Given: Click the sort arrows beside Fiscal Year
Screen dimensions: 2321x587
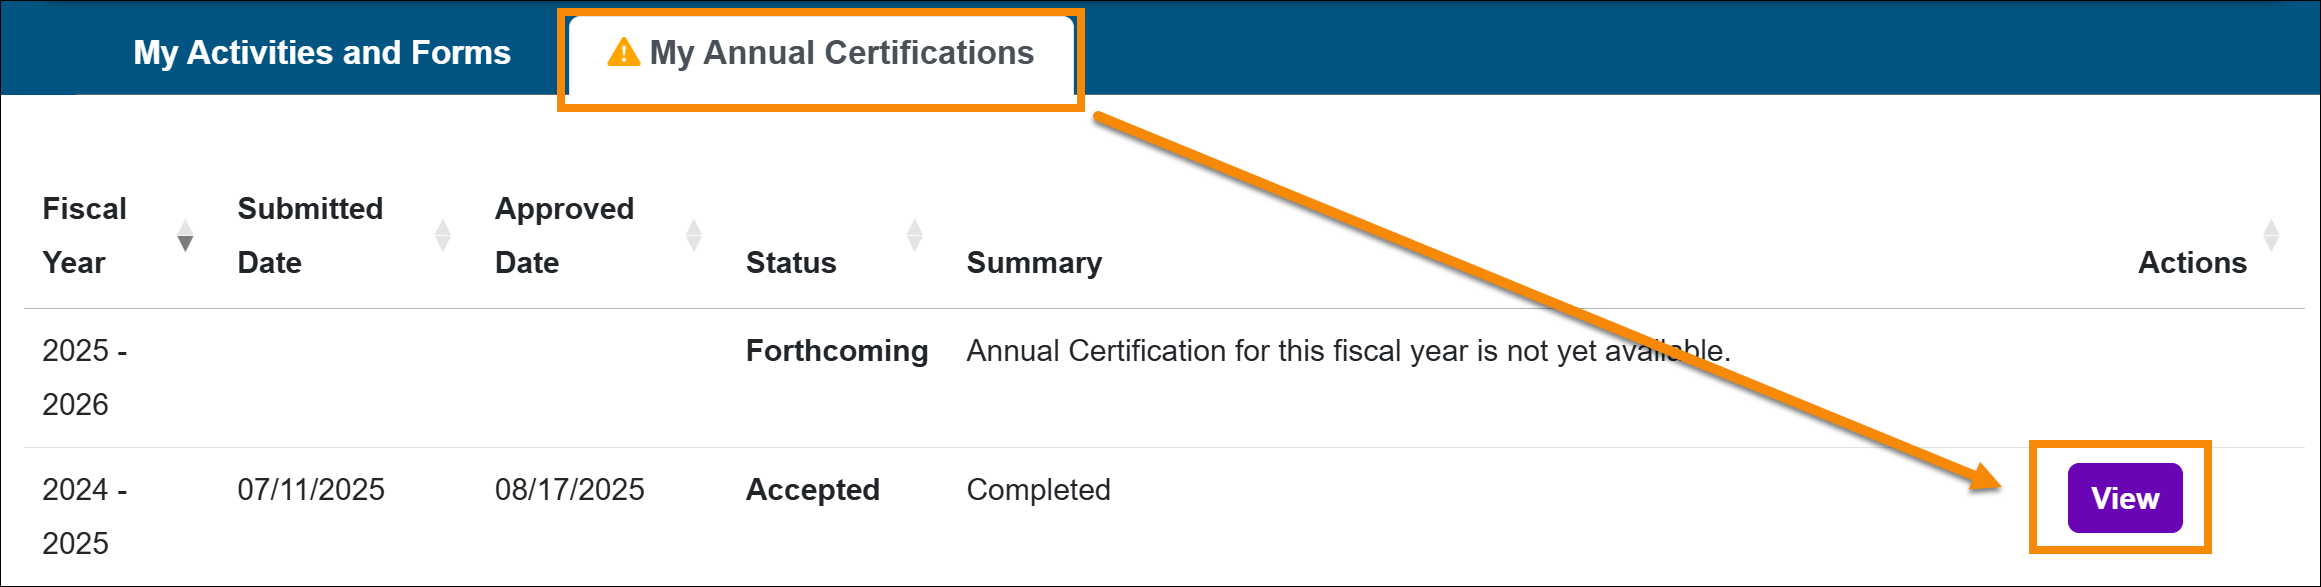Looking at the screenshot, I should tap(185, 236).
